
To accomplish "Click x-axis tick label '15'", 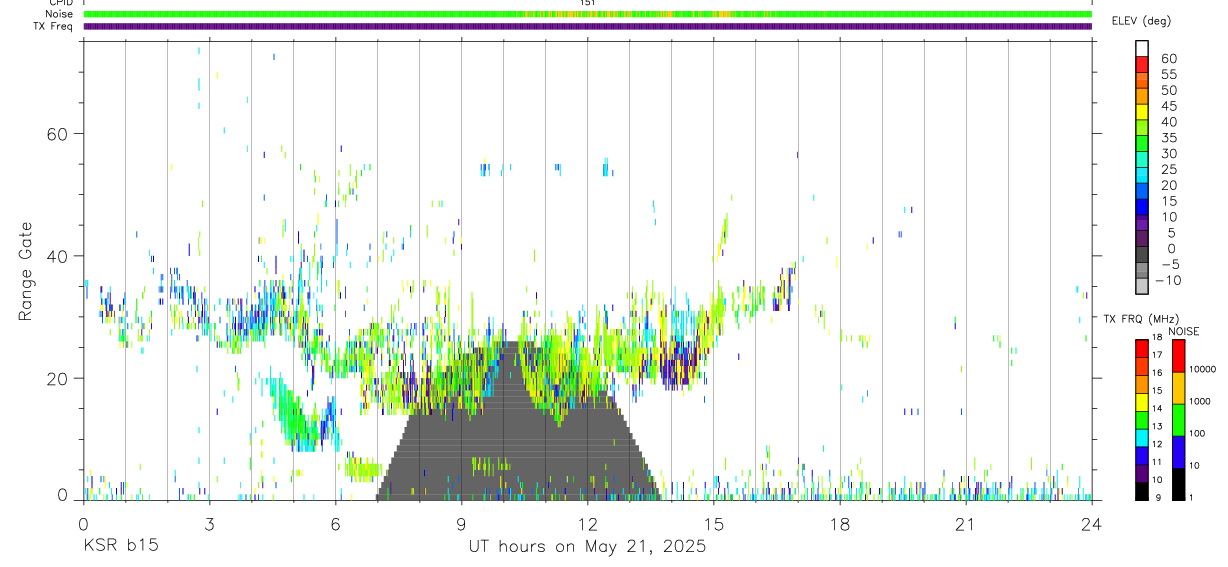I will click(713, 525).
